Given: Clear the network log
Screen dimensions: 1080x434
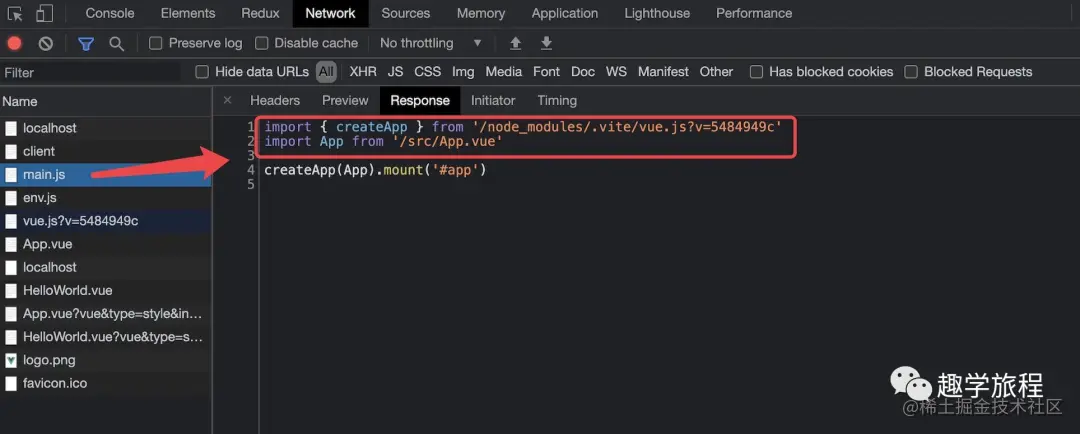Looking at the screenshot, I should pyautogui.click(x=45, y=43).
